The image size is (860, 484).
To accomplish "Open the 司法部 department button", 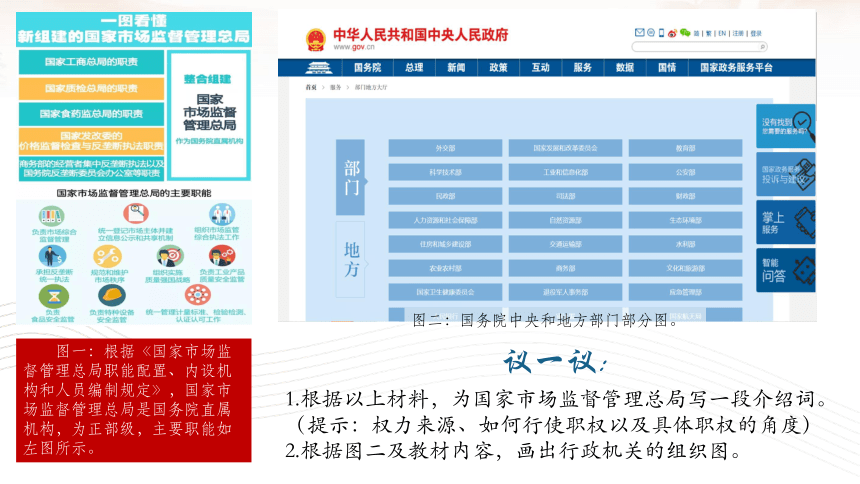I will pos(565,196).
